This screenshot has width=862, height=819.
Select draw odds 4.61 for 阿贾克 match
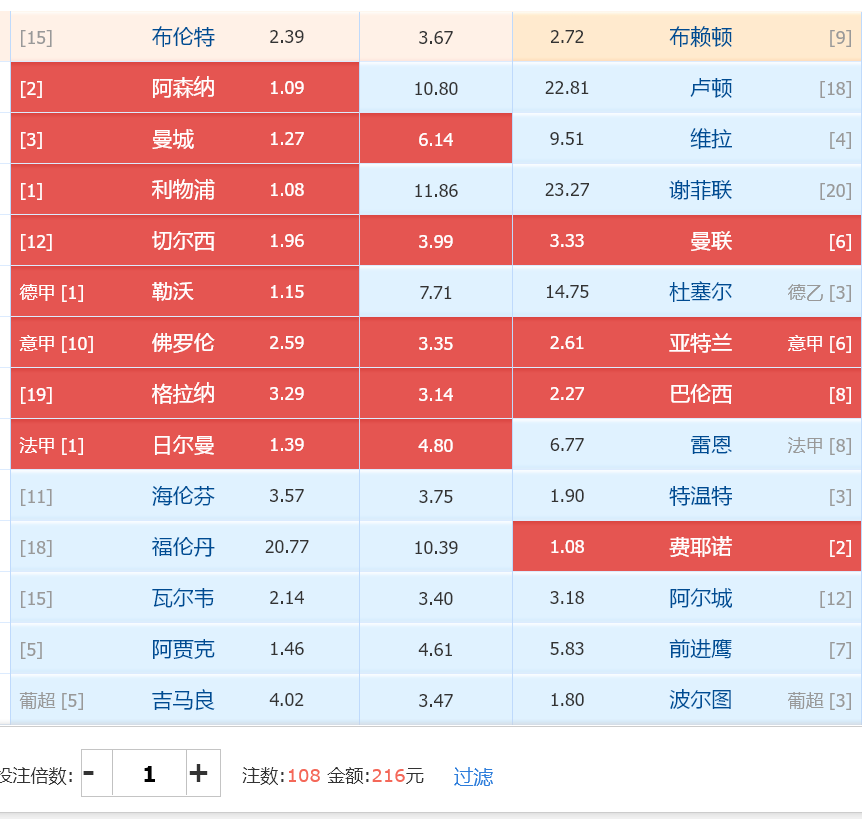click(x=436, y=649)
